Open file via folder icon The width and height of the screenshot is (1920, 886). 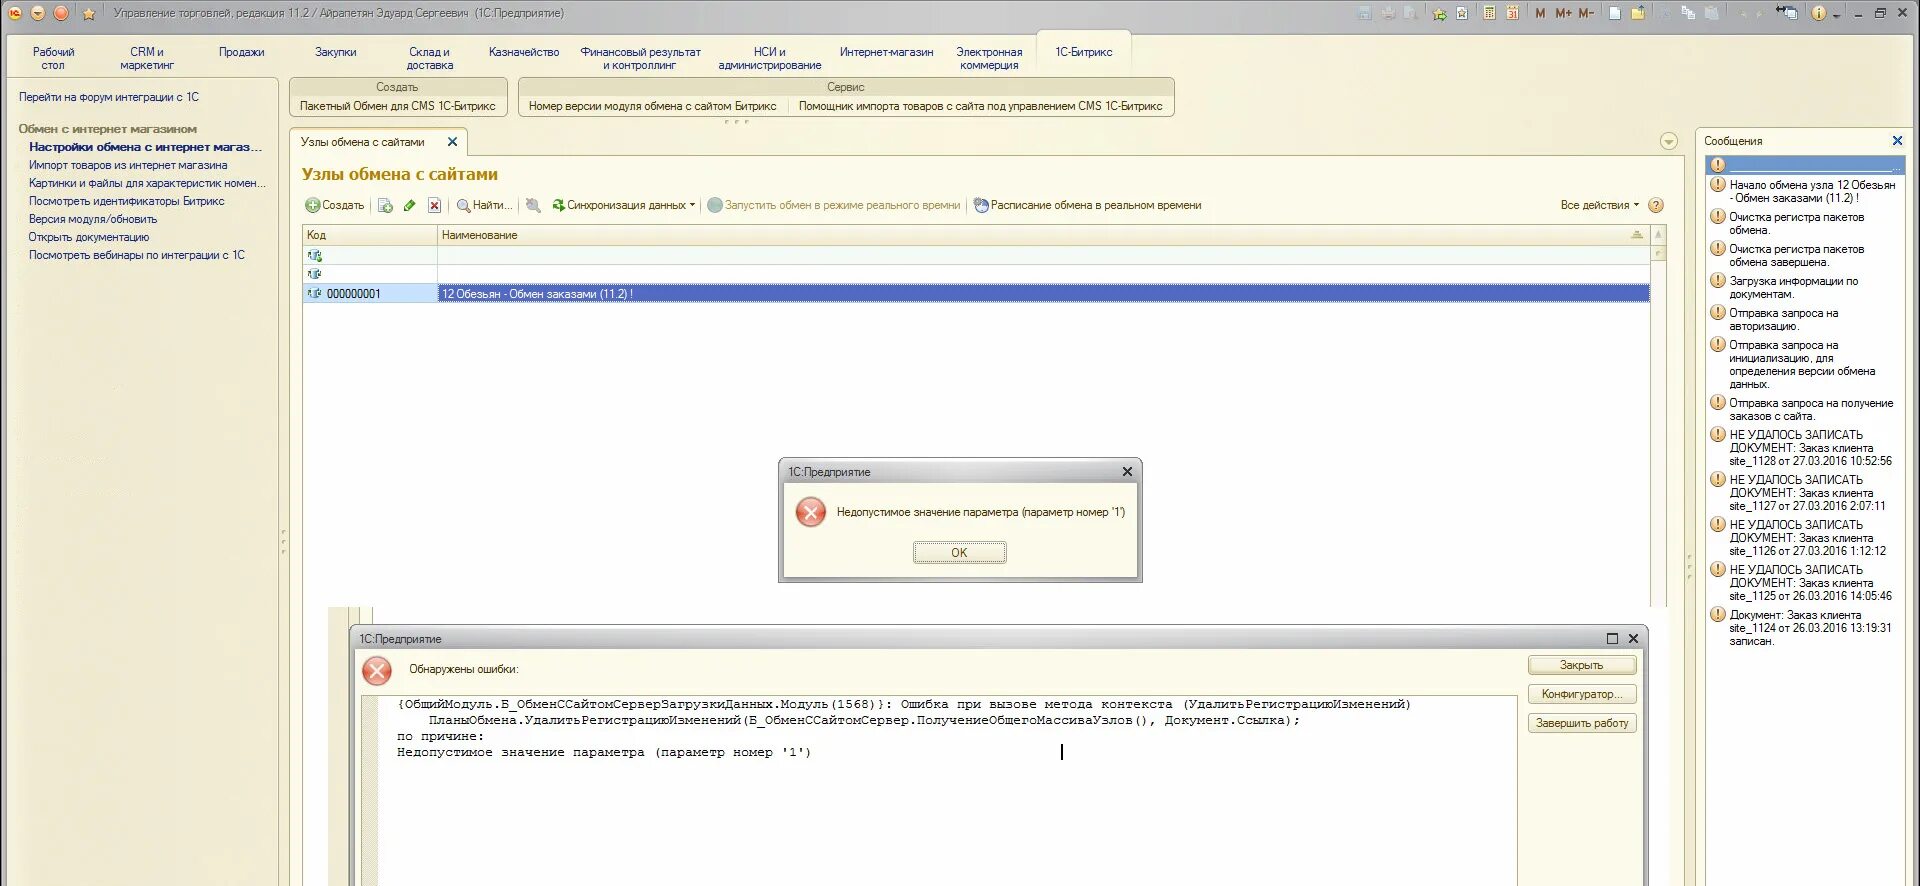coord(1638,13)
